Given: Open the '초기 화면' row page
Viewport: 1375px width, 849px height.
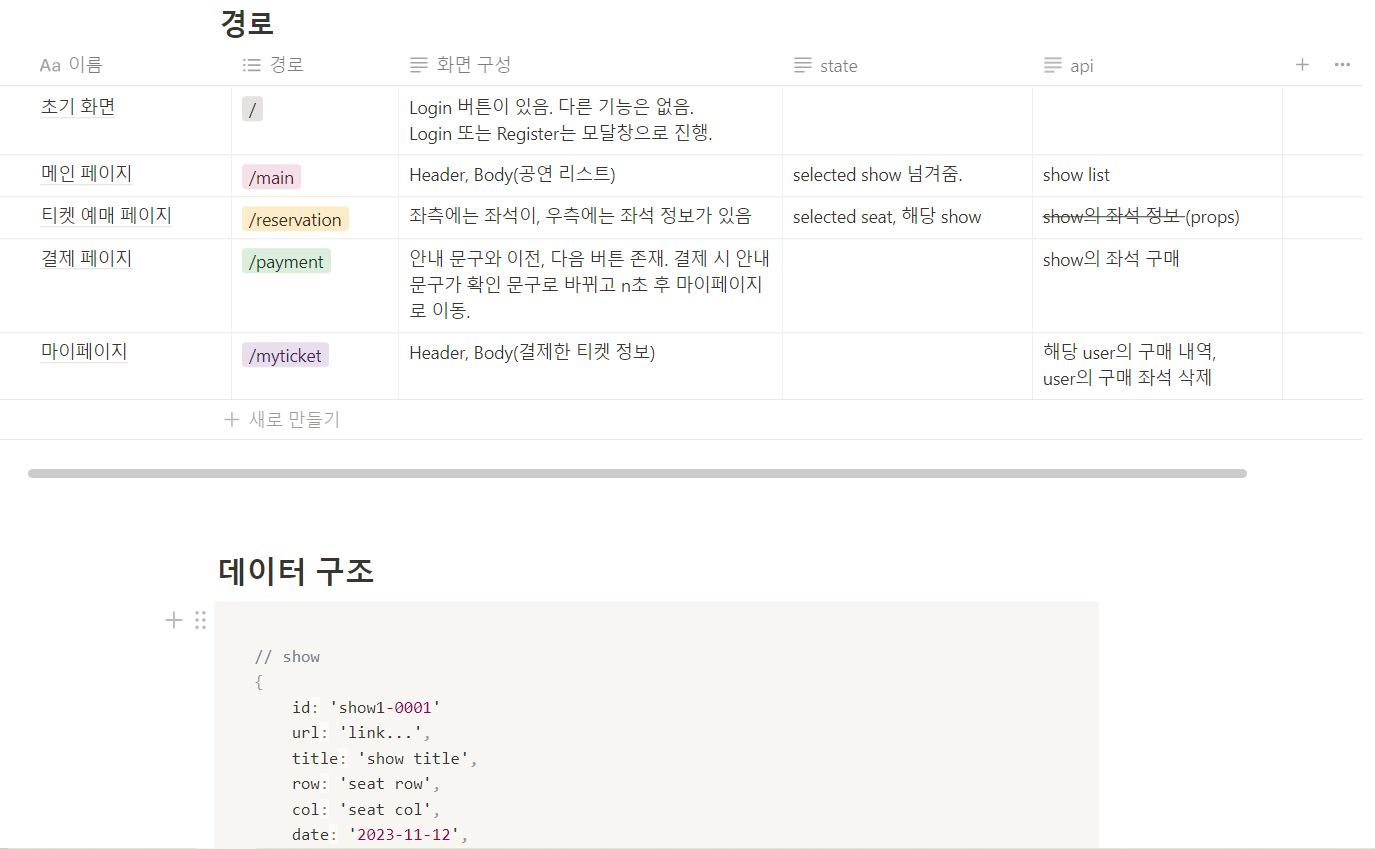Looking at the screenshot, I should point(78,107).
